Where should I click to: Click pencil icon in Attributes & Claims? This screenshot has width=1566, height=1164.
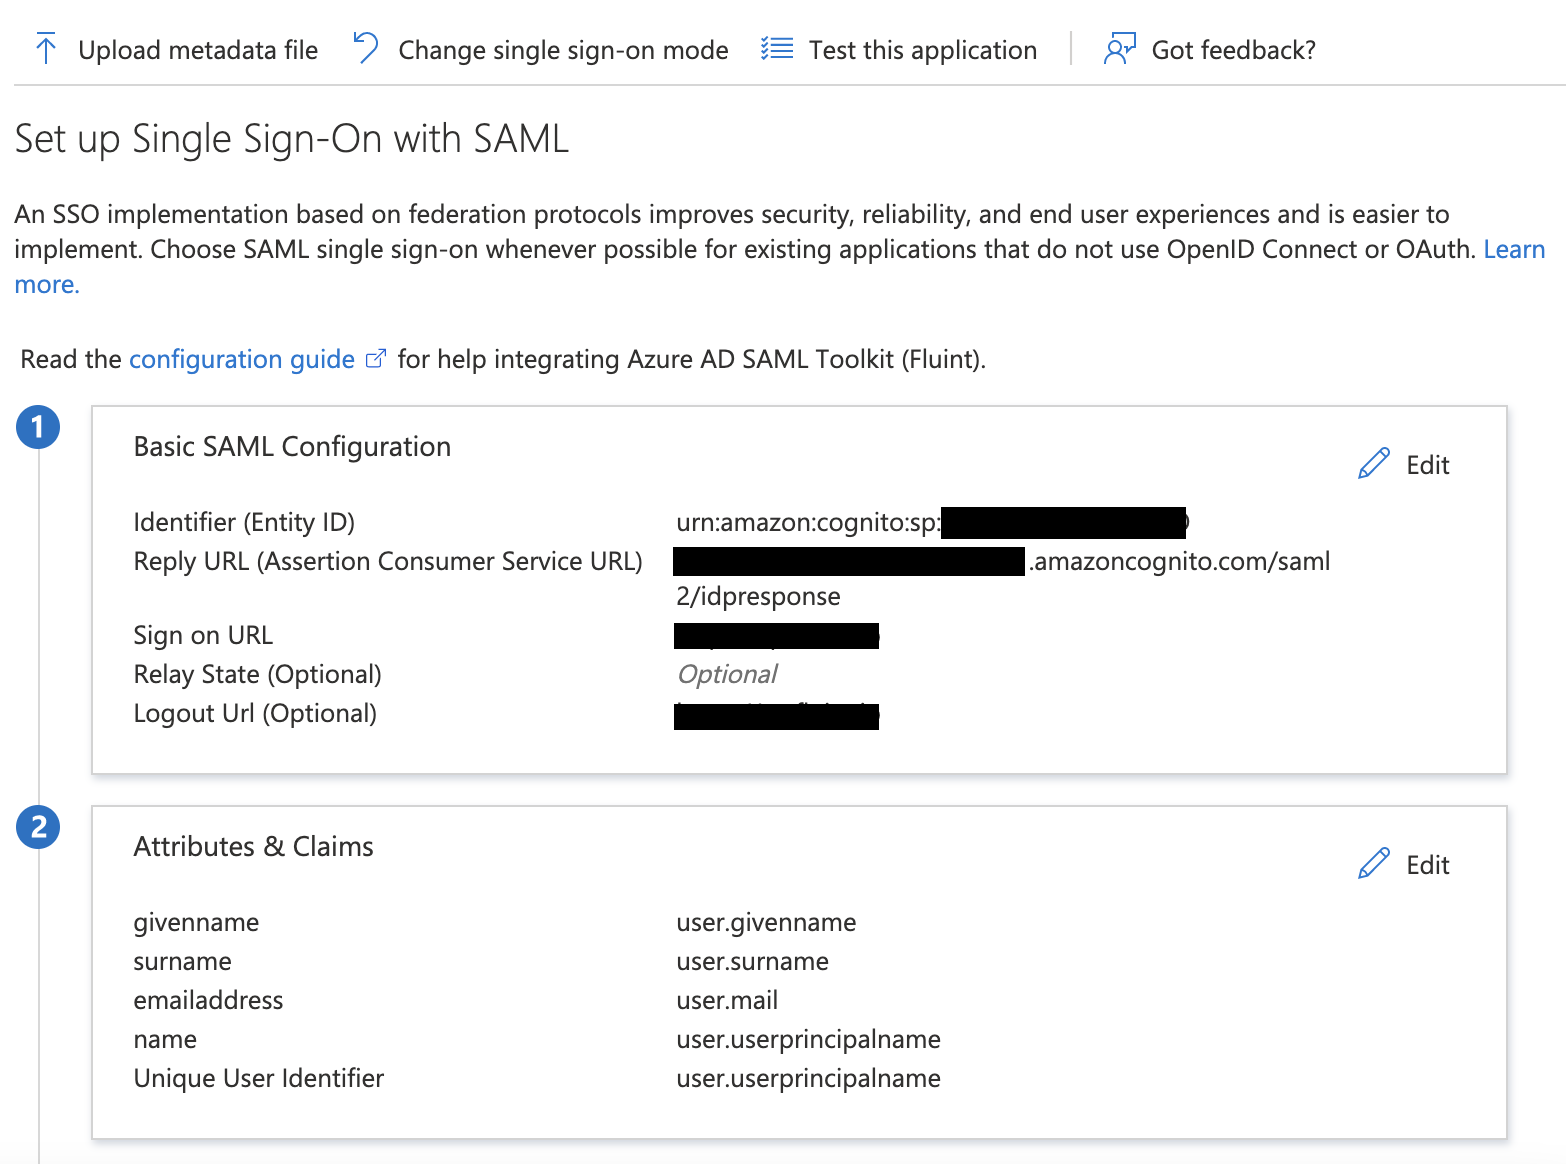(x=1374, y=864)
